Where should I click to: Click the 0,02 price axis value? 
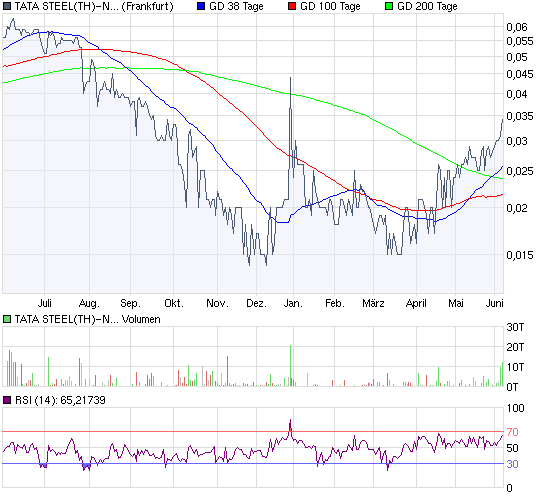click(516, 208)
